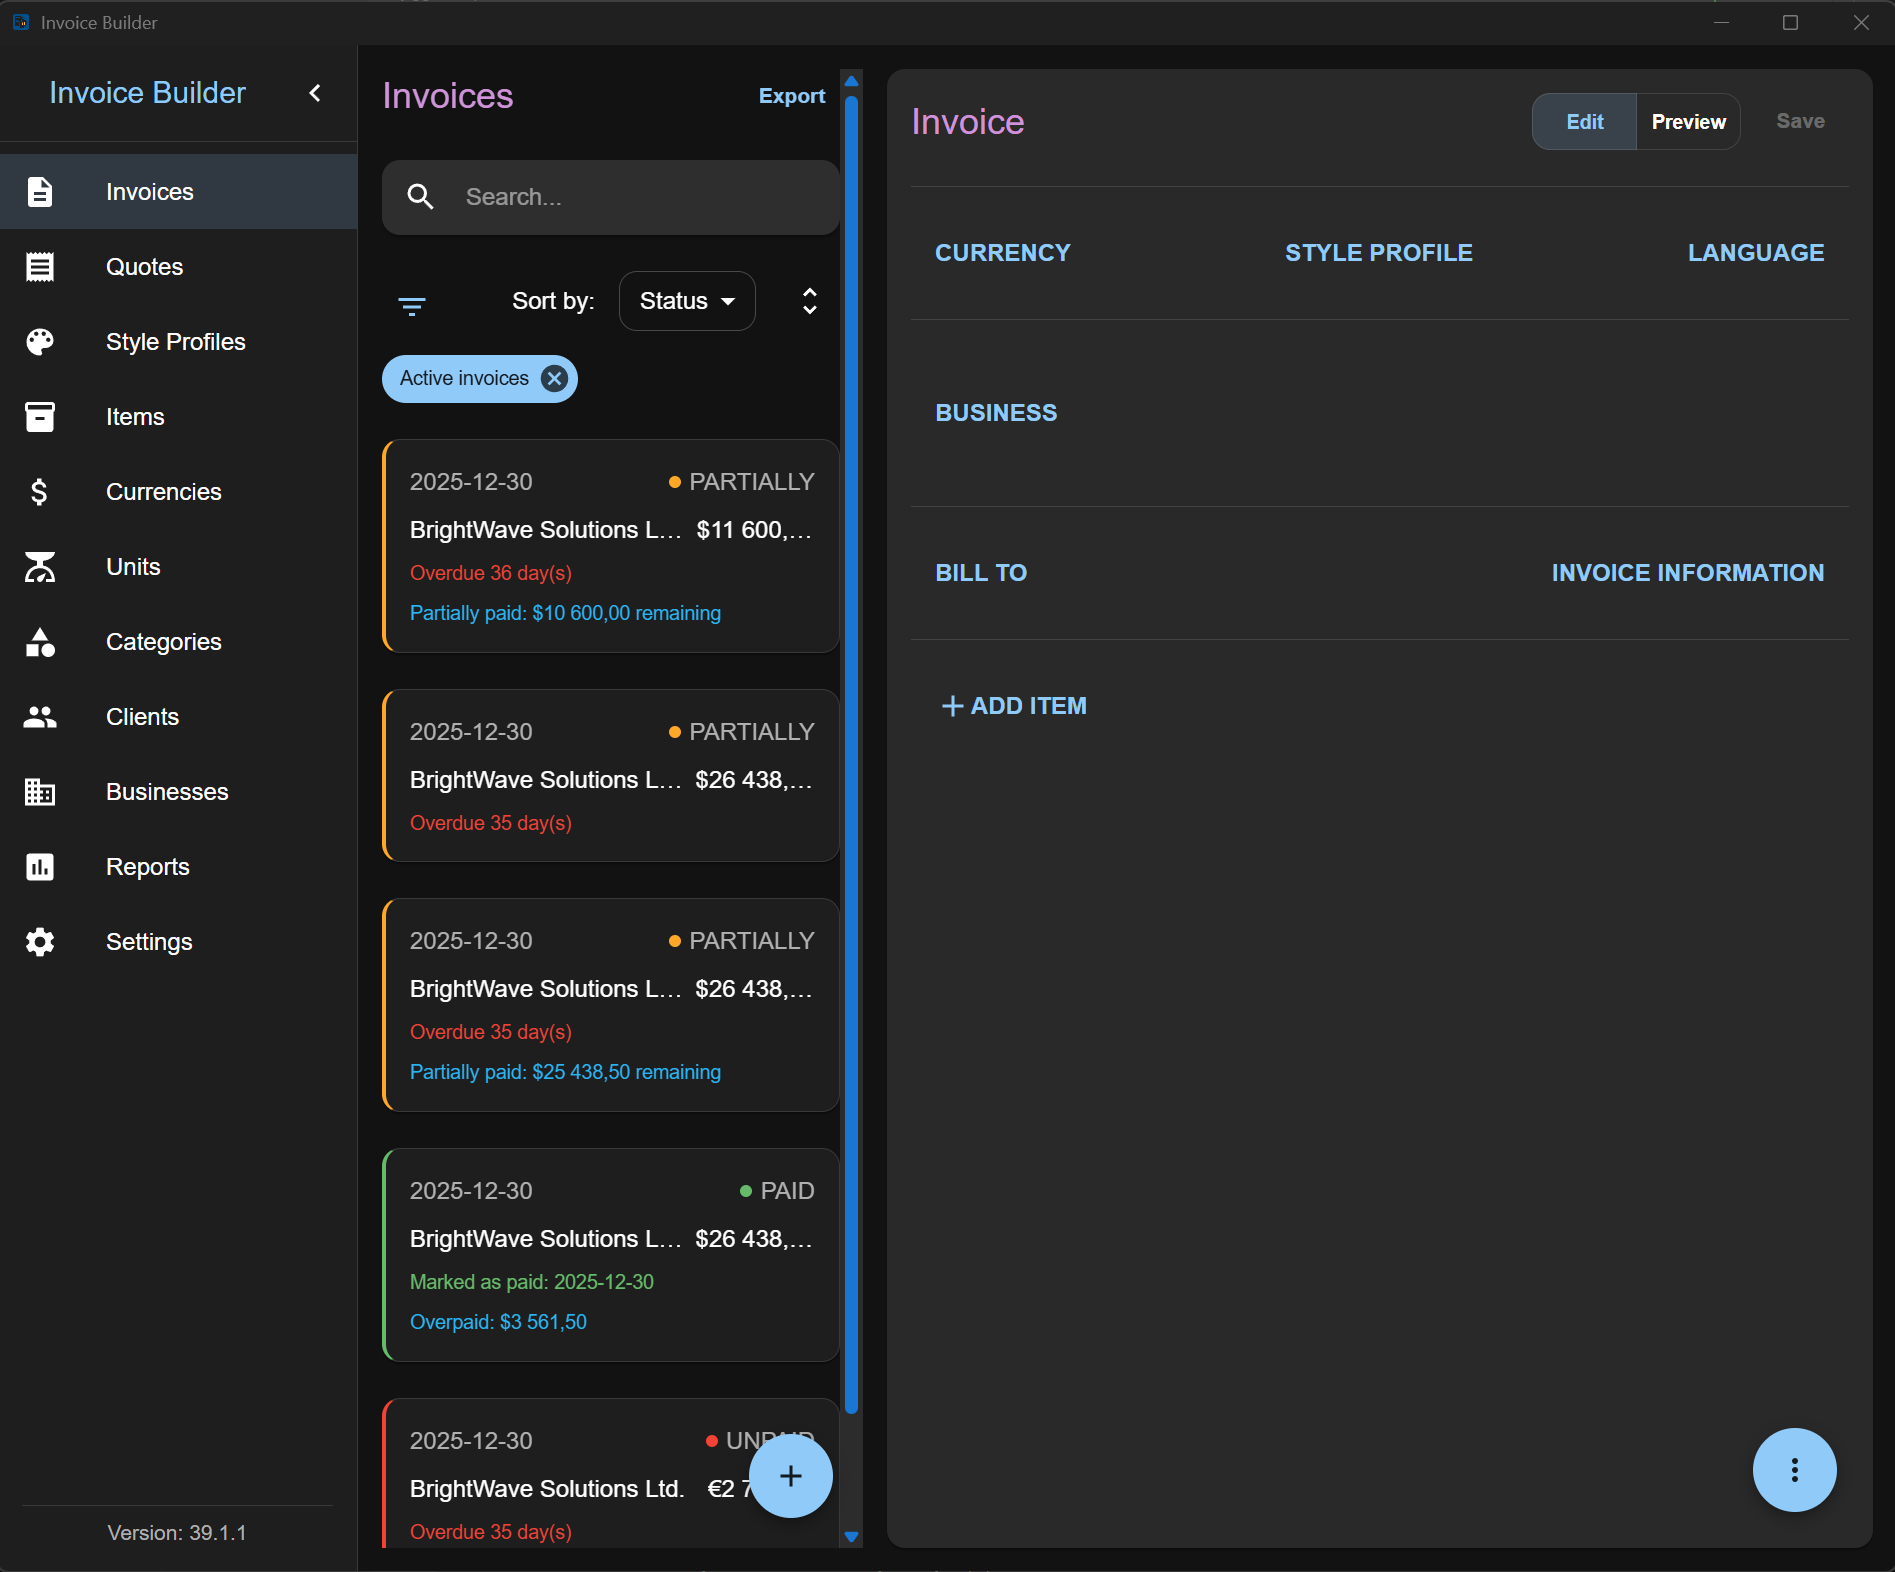Open the Categories shapes icon
1895x1572 pixels.
(40, 642)
